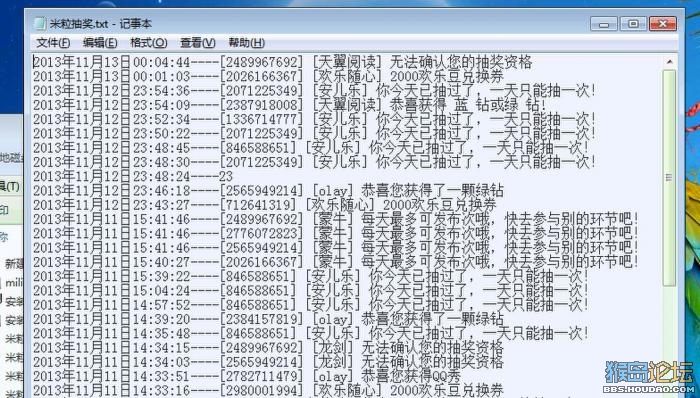Click the [olay] line timestamped 14:39:20
The width and height of the screenshot is (700, 398).
click(268, 319)
